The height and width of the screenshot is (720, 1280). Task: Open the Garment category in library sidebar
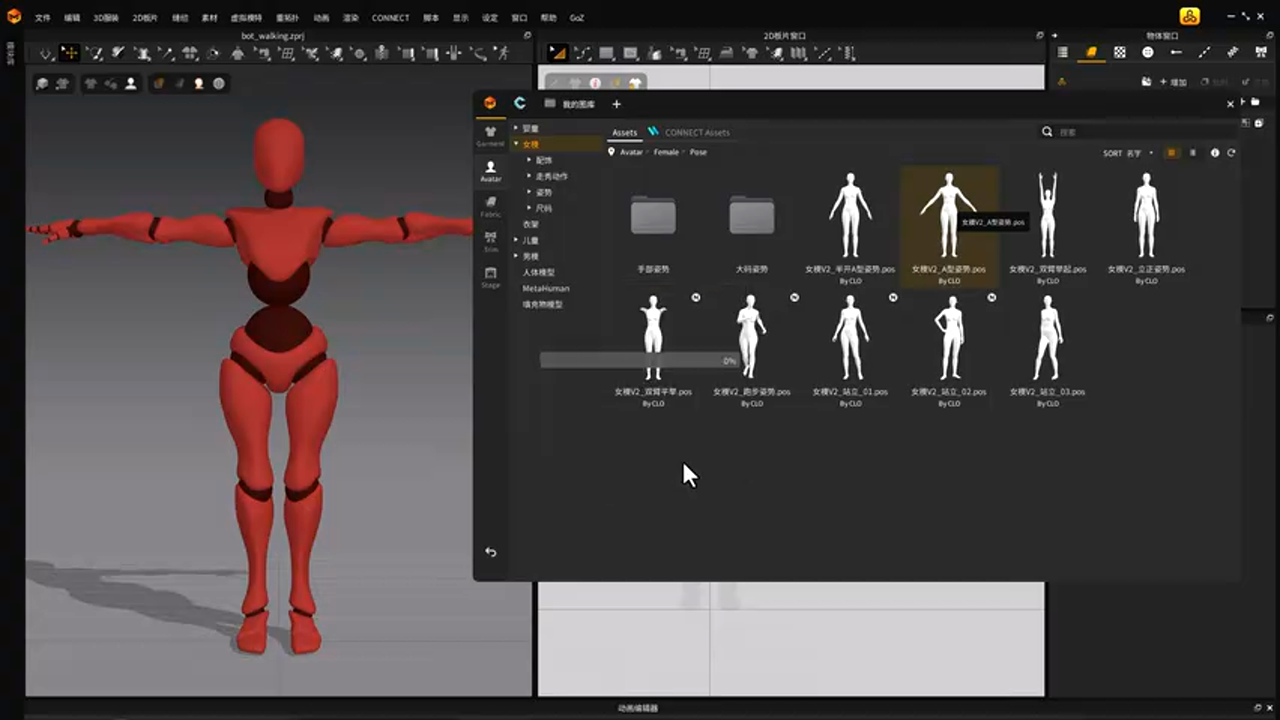490,135
